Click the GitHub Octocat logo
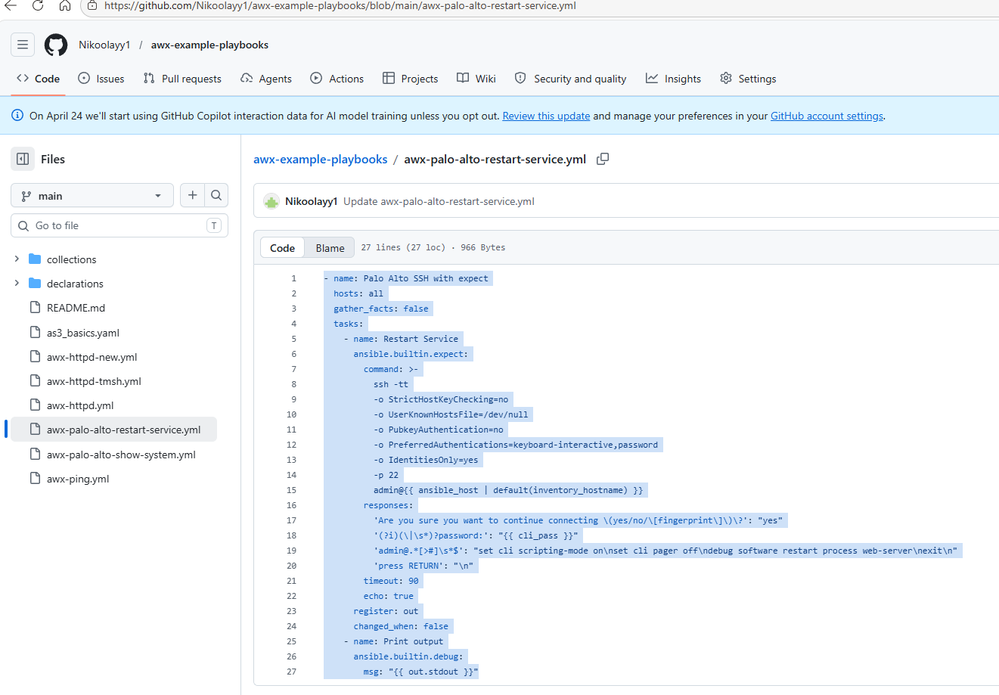 click(x=56, y=45)
